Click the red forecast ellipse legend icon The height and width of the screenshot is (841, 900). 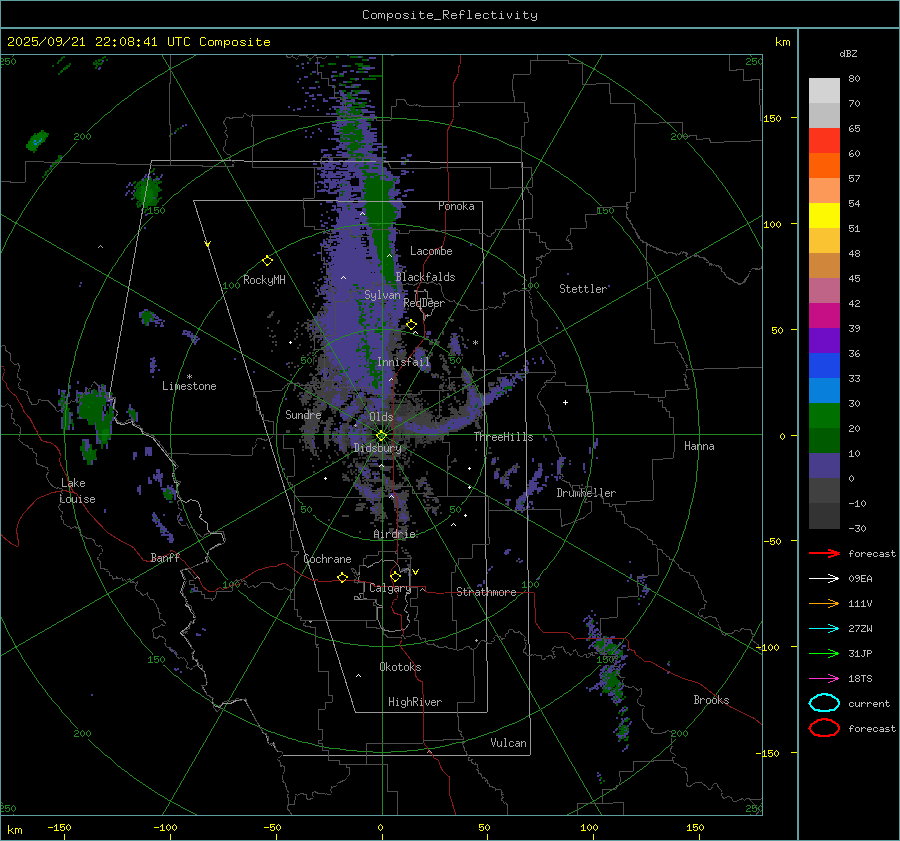823,728
